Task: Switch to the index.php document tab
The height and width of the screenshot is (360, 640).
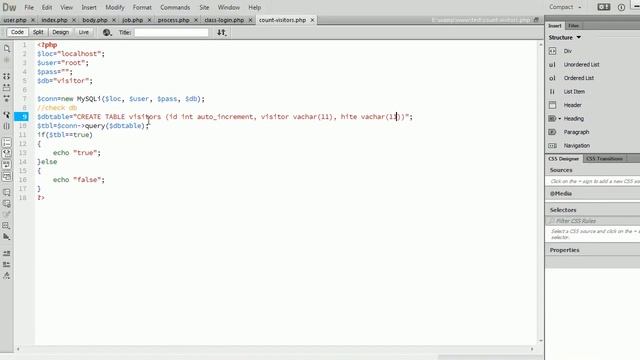Action: [54, 20]
